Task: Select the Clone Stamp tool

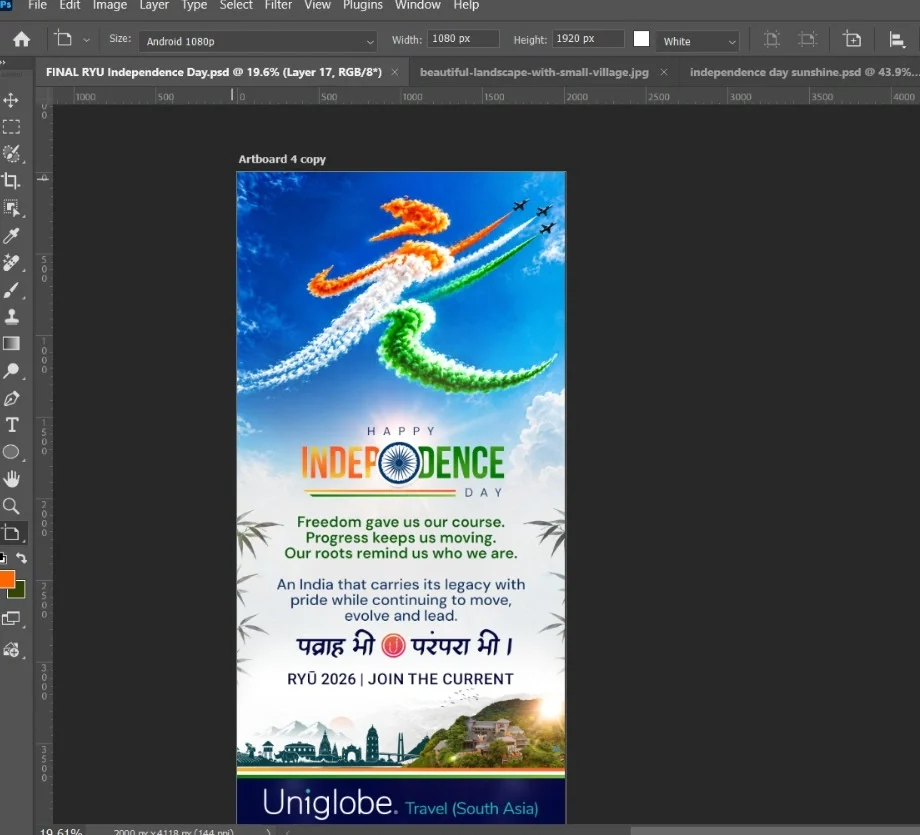Action: click(11, 317)
